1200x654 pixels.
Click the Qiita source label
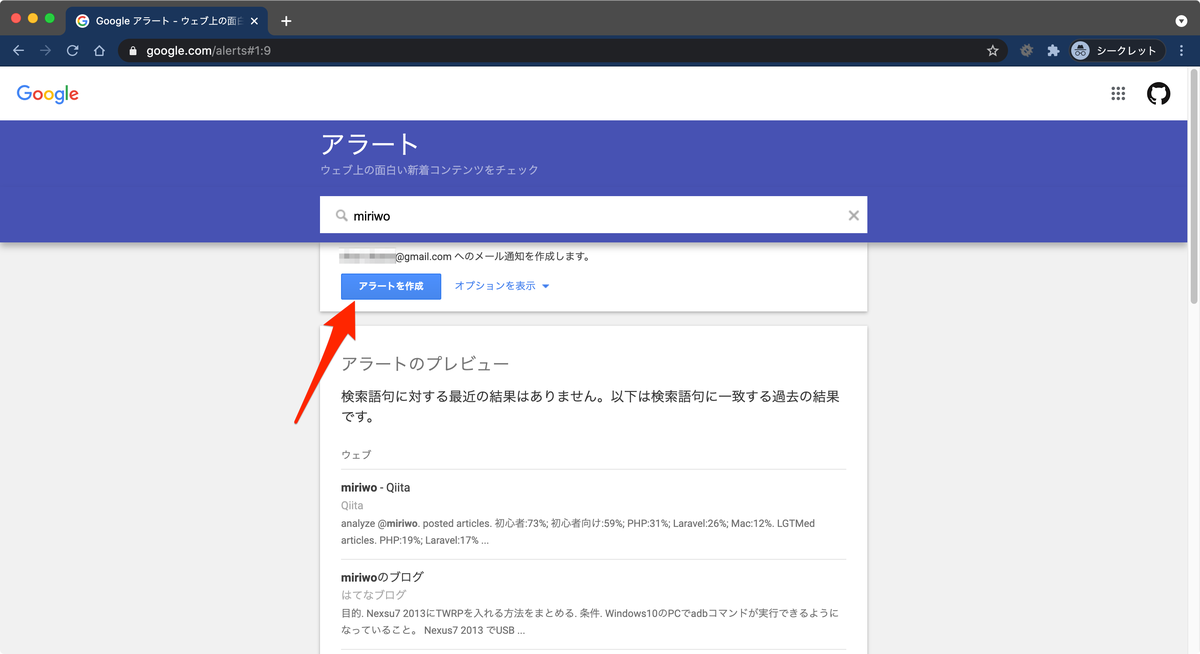pos(352,506)
